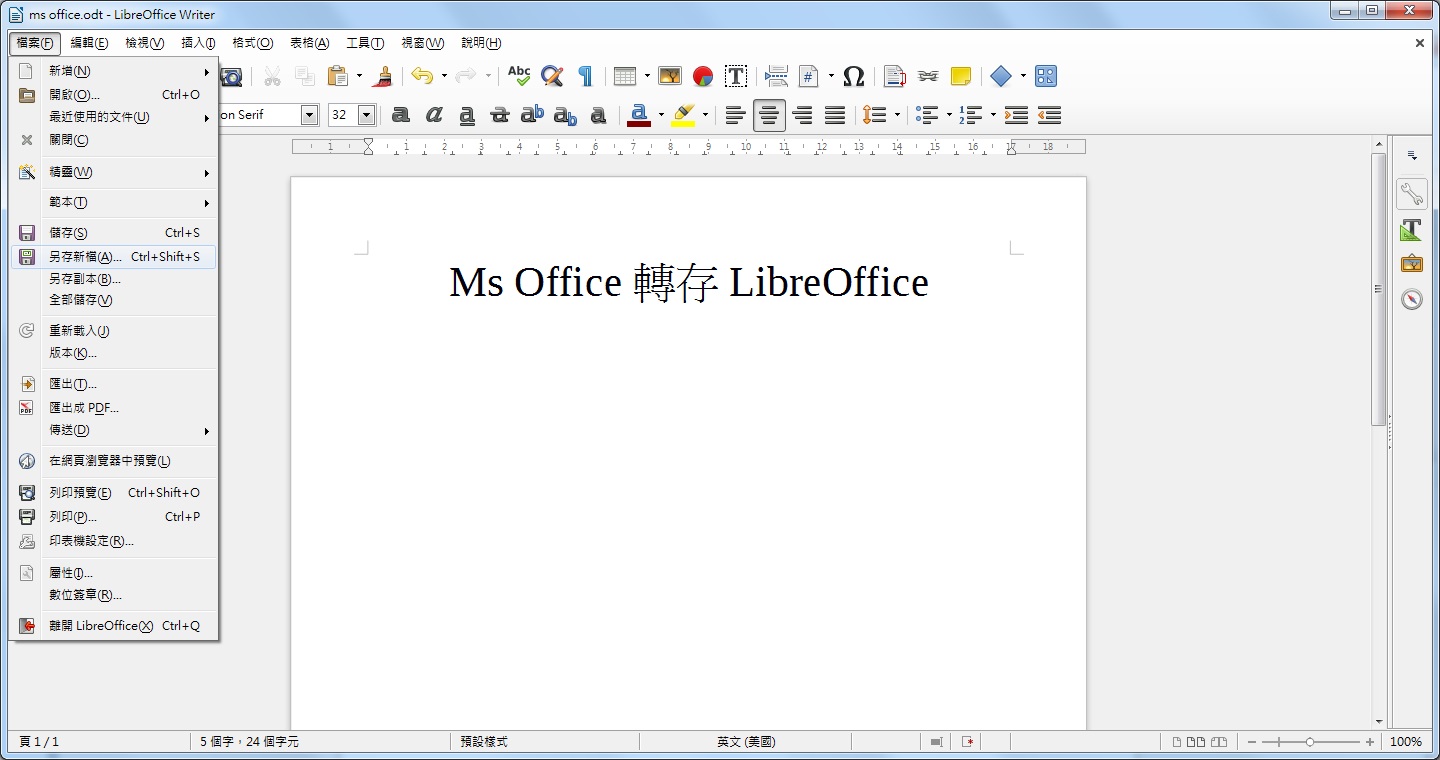Click the spelling check (Abc) icon
Screen dimensions: 1440x760
tap(518, 76)
